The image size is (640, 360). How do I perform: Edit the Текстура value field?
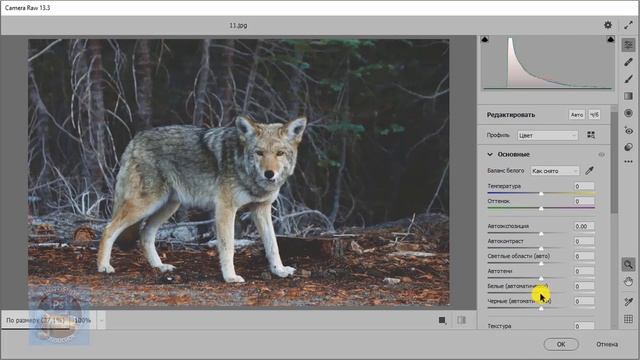[584, 326]
